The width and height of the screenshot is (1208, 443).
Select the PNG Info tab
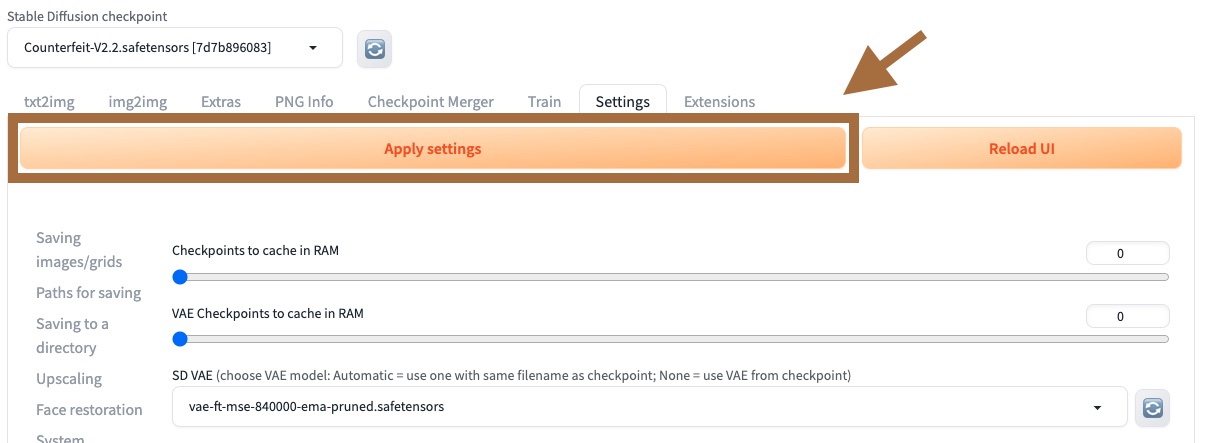304,101
